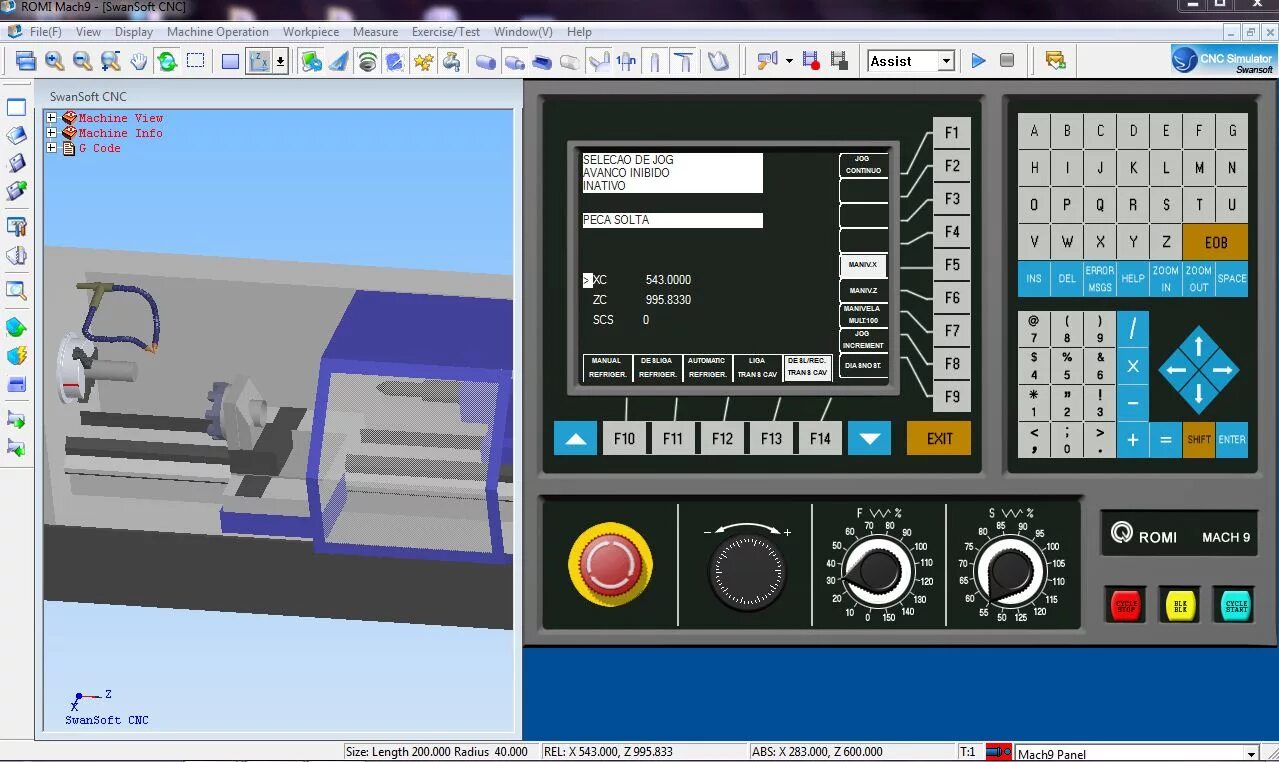Click the letter X key on keypad
This screenshot has width=1279, height=762.
[1100, 242]
